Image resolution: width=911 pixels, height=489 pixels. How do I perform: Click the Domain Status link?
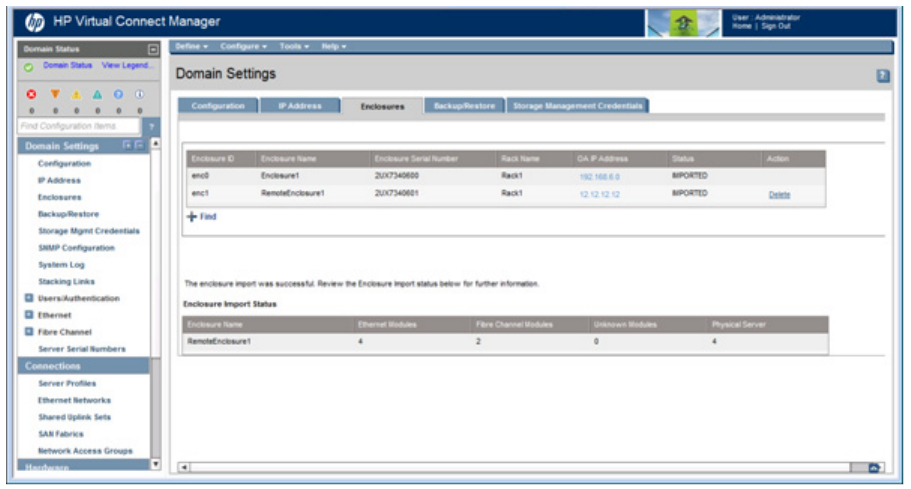[67, 65]
